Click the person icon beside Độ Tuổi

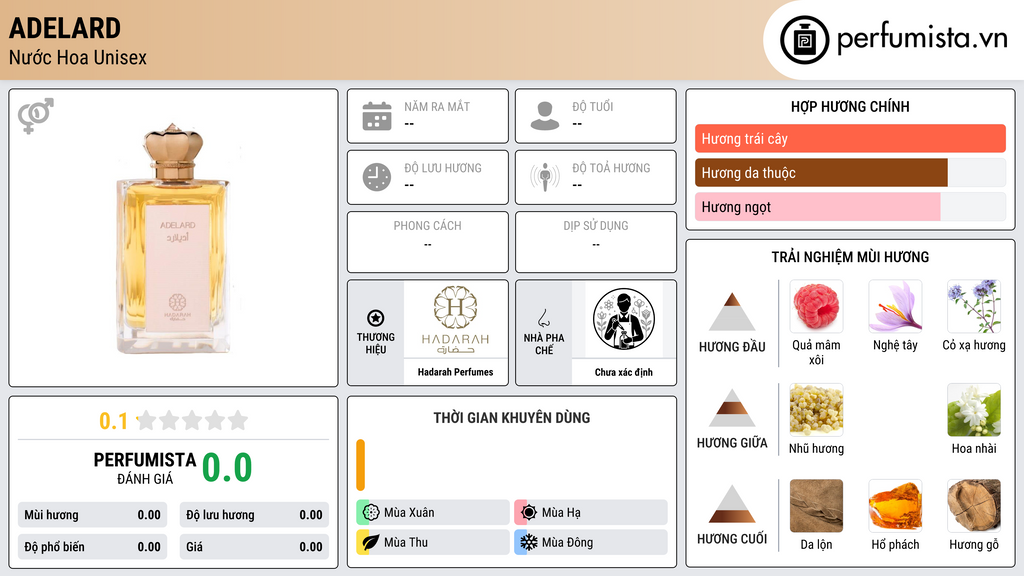pos(545,116)
